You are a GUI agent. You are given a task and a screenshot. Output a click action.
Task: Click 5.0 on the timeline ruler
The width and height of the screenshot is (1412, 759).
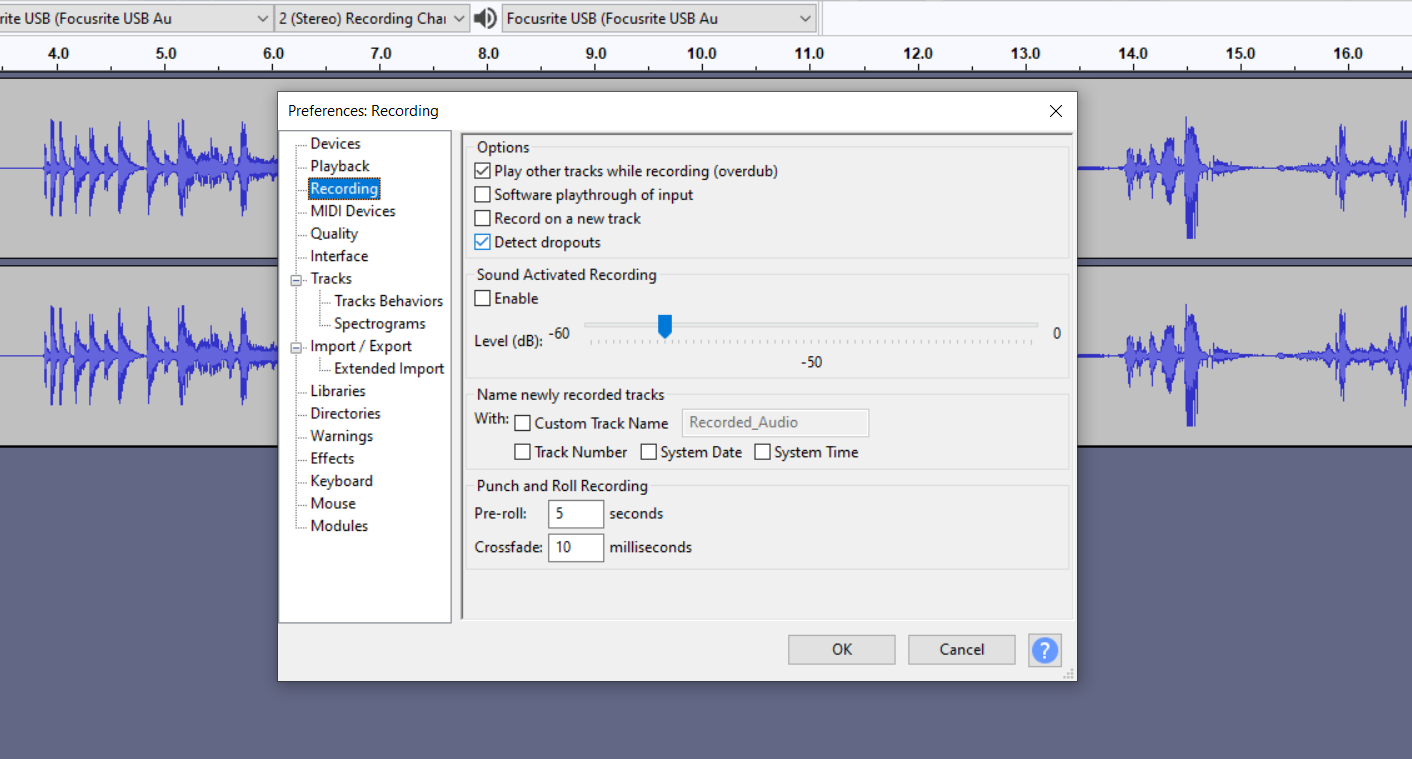click(x=166, y=53)
